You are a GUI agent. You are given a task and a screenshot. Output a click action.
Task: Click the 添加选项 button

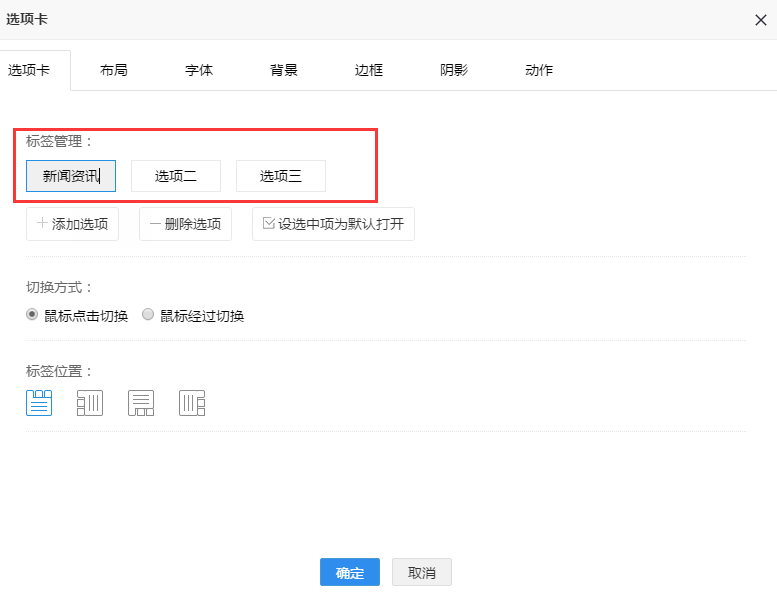72,224
